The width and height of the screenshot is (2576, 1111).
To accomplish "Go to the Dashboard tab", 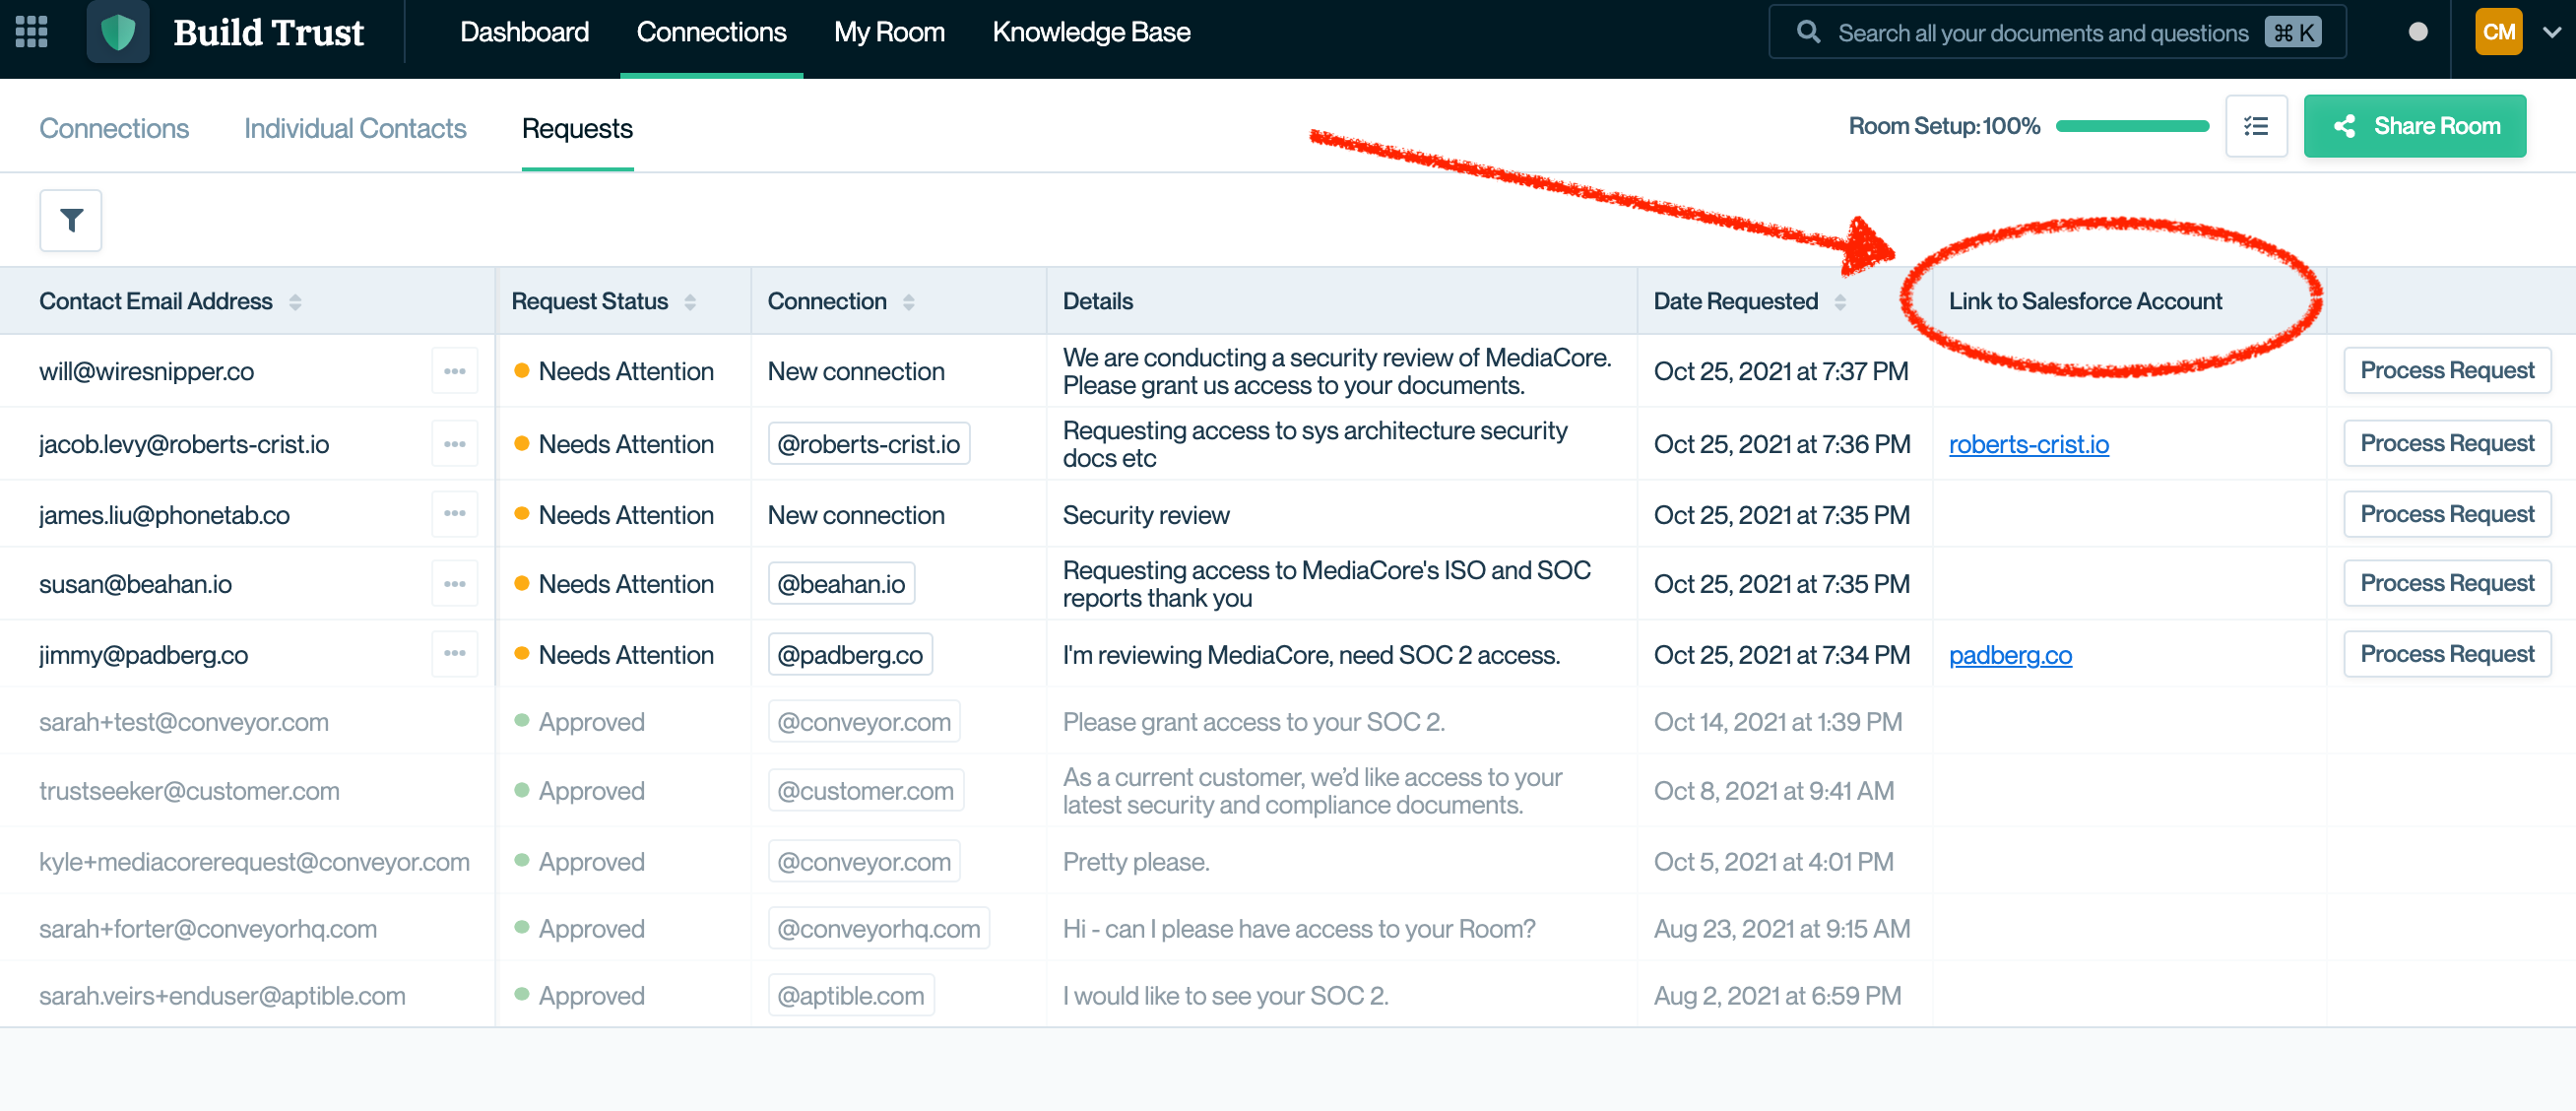I will [x=524, y=32].
